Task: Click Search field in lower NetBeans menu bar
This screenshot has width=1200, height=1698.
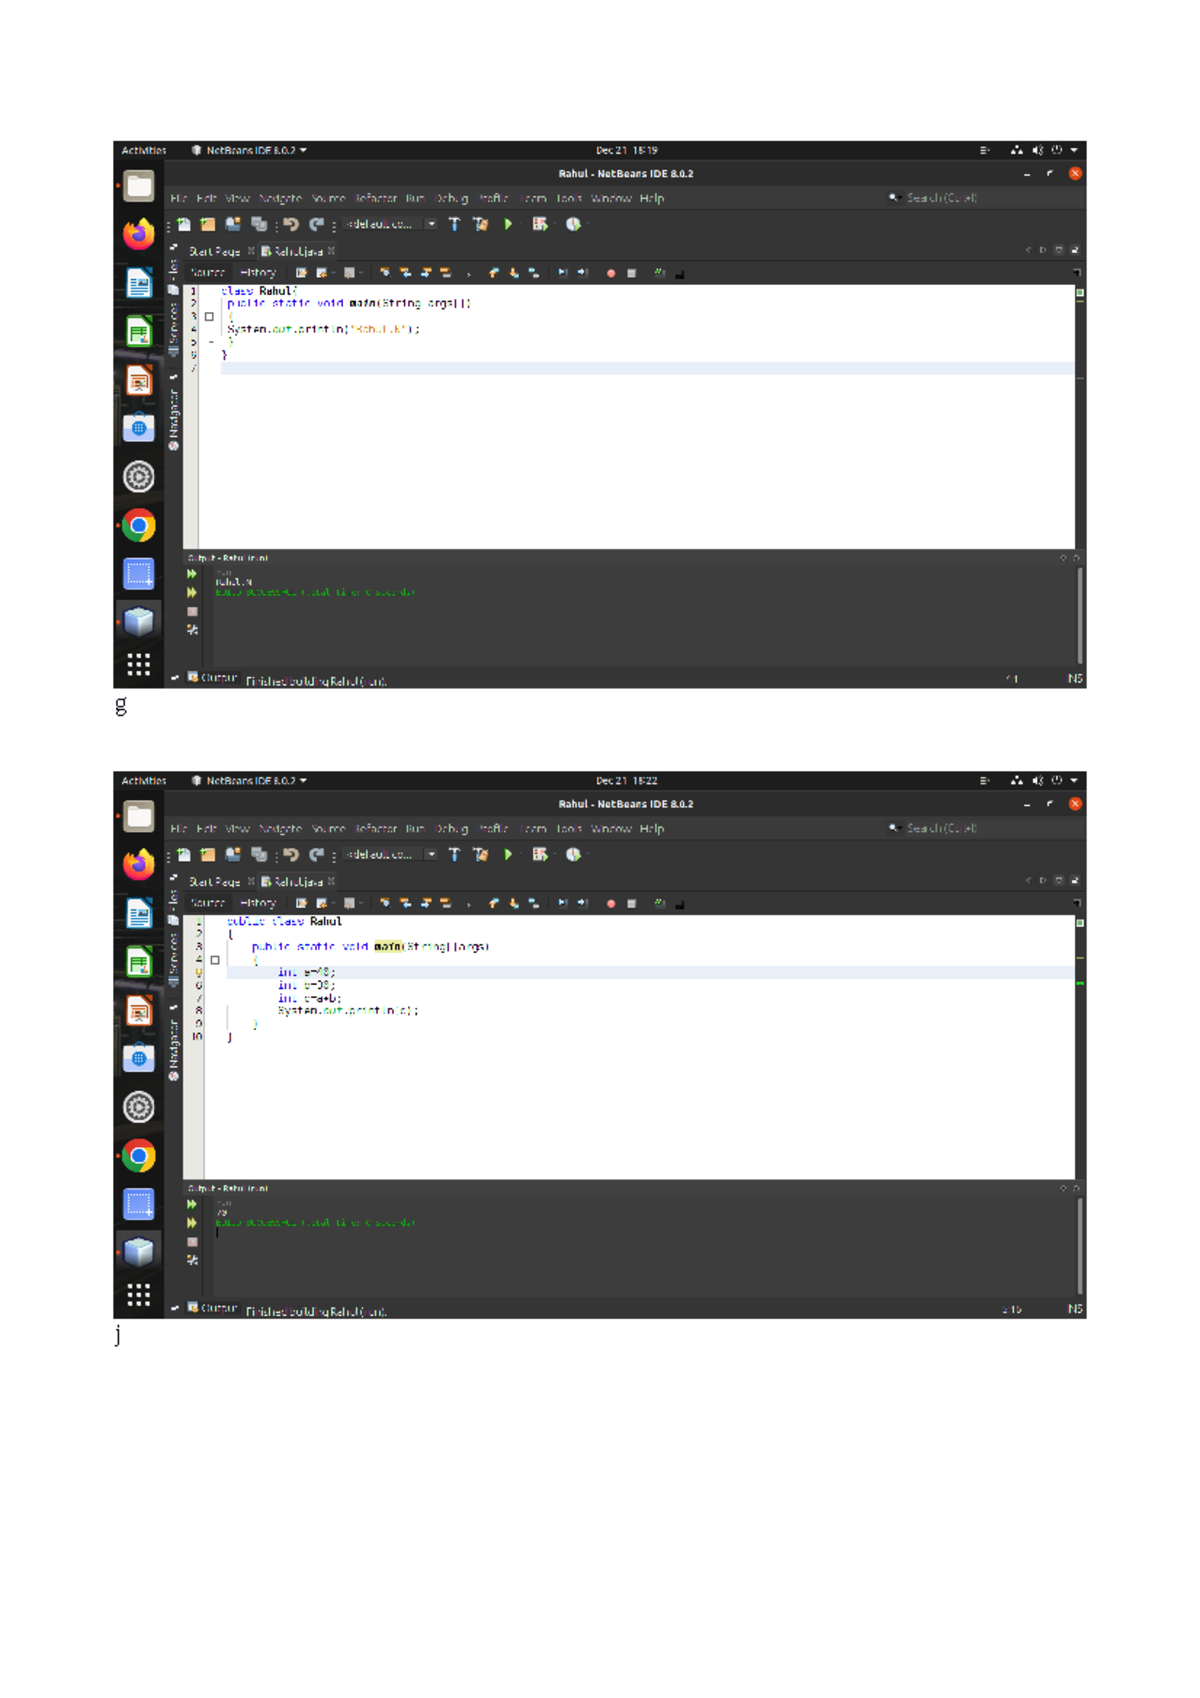Action: [x=940, y=829]
